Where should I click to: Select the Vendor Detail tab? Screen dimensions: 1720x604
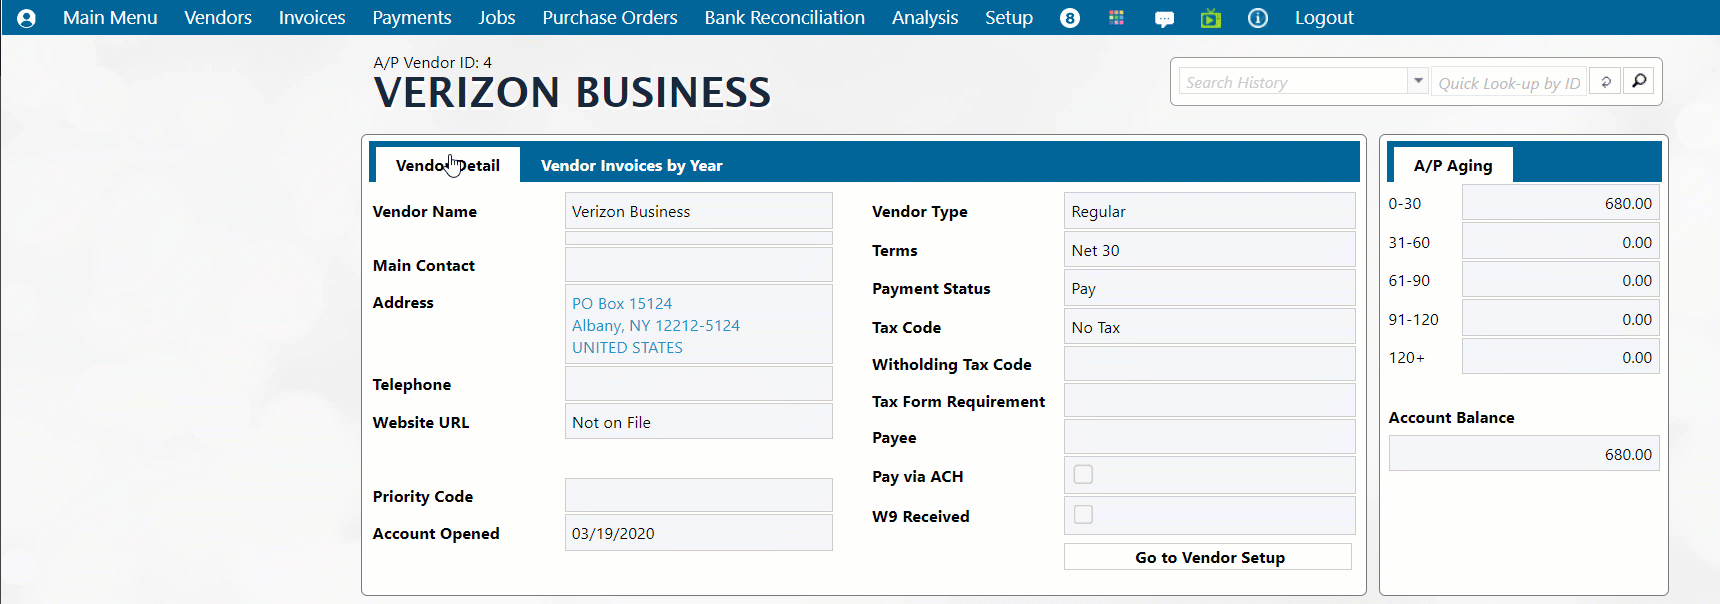tap(448, 166)
